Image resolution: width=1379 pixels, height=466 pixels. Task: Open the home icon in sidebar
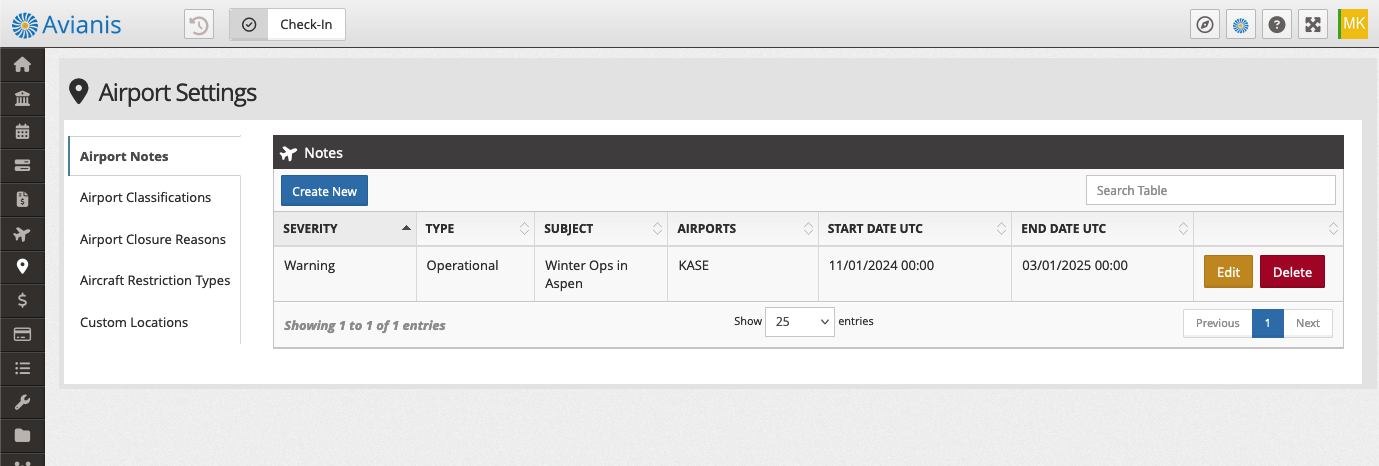click(22, 65)
